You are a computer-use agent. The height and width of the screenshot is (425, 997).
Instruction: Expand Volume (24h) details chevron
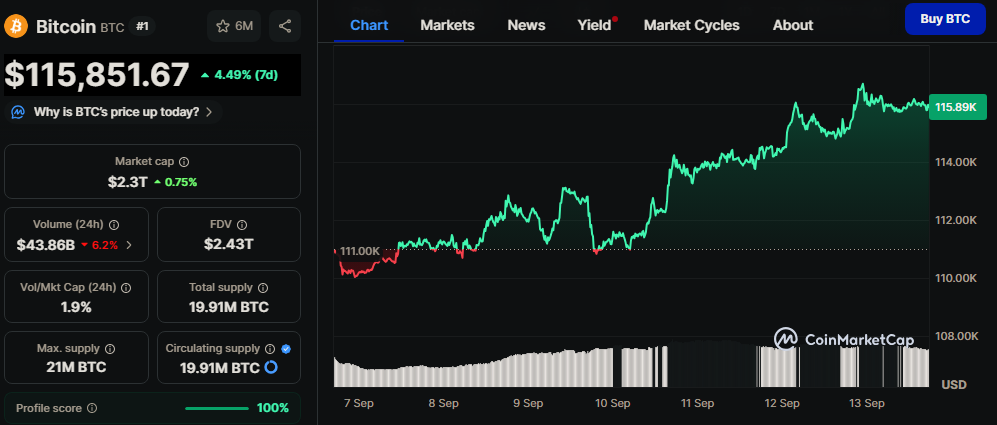129,244
